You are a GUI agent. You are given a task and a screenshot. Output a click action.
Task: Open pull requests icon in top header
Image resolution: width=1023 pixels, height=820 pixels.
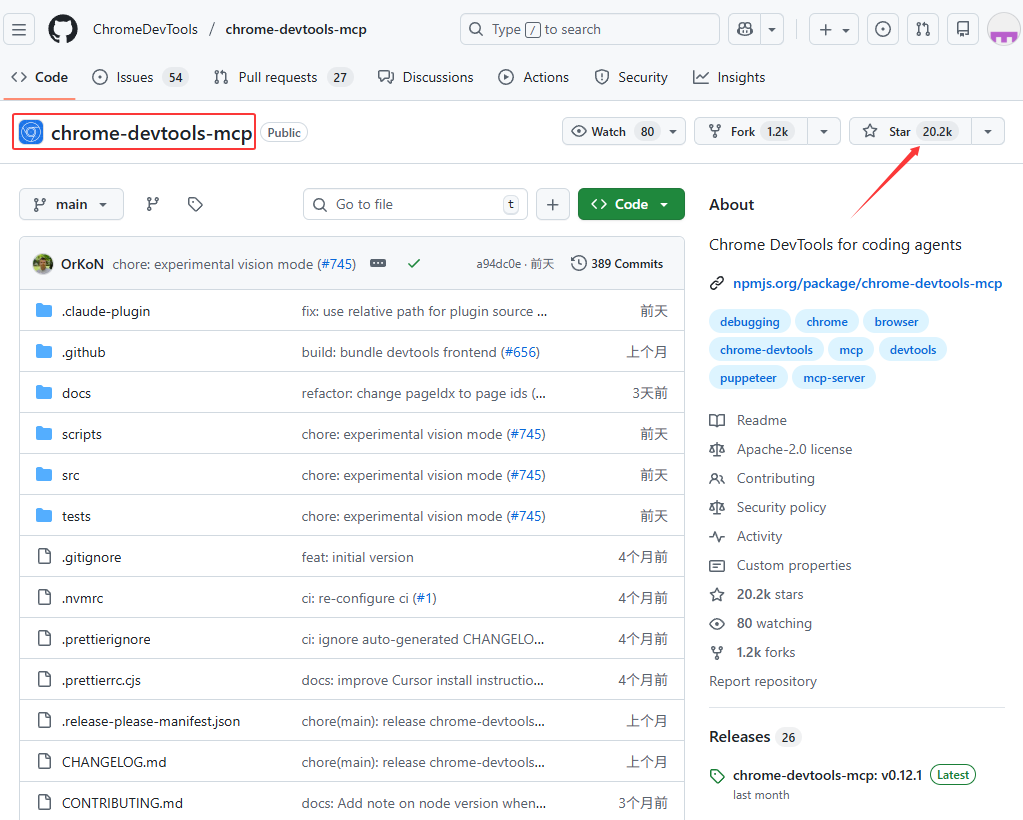point(923,29)
